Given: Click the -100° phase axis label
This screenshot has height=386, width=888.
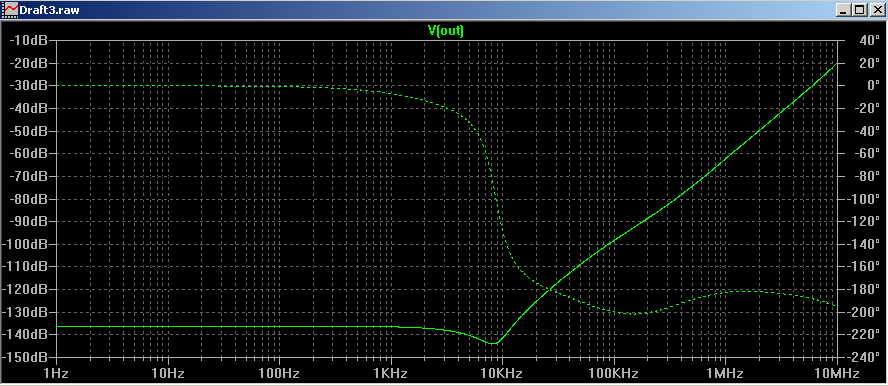Looking at the screenshot, I should (863, 199).
